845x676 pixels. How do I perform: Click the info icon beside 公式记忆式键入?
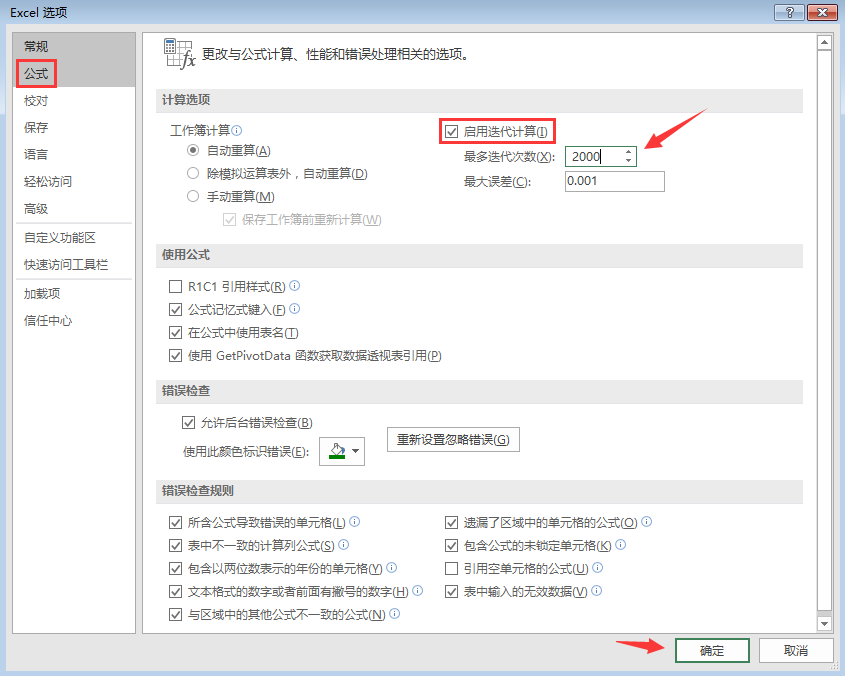tap(294, 308)
